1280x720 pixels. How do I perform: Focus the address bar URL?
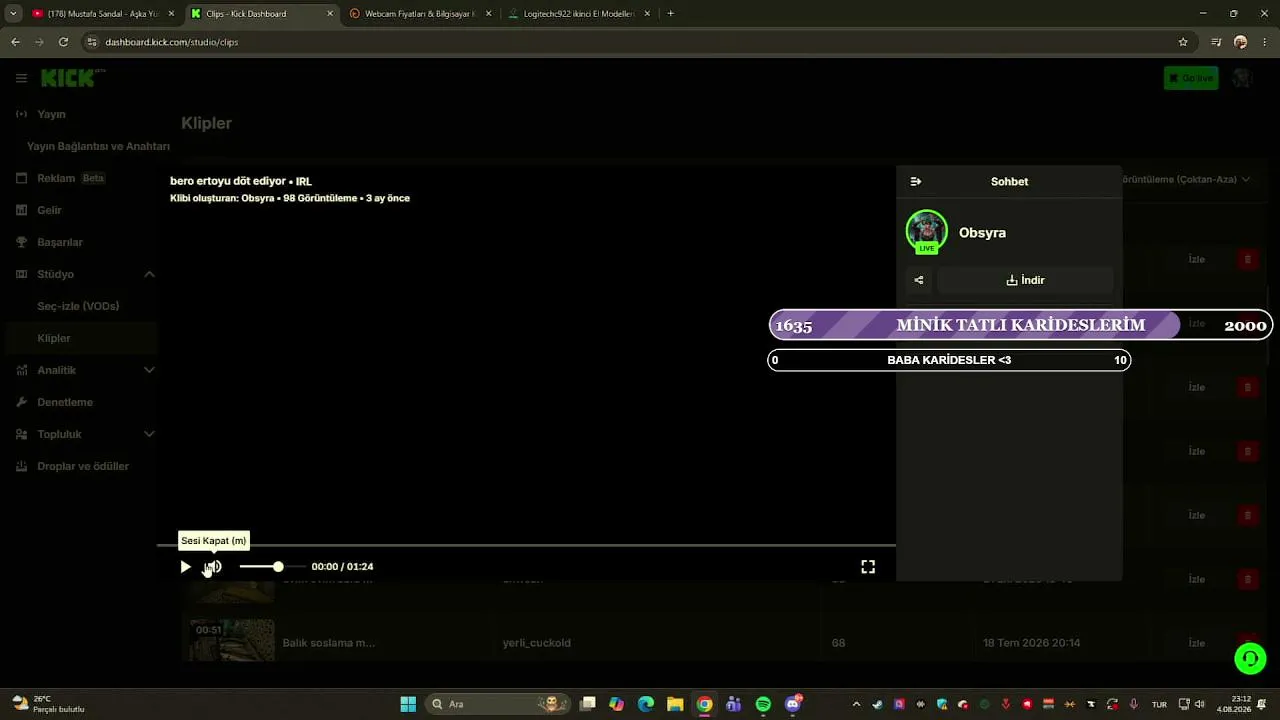pyautogui.click(x=171, y=42)
